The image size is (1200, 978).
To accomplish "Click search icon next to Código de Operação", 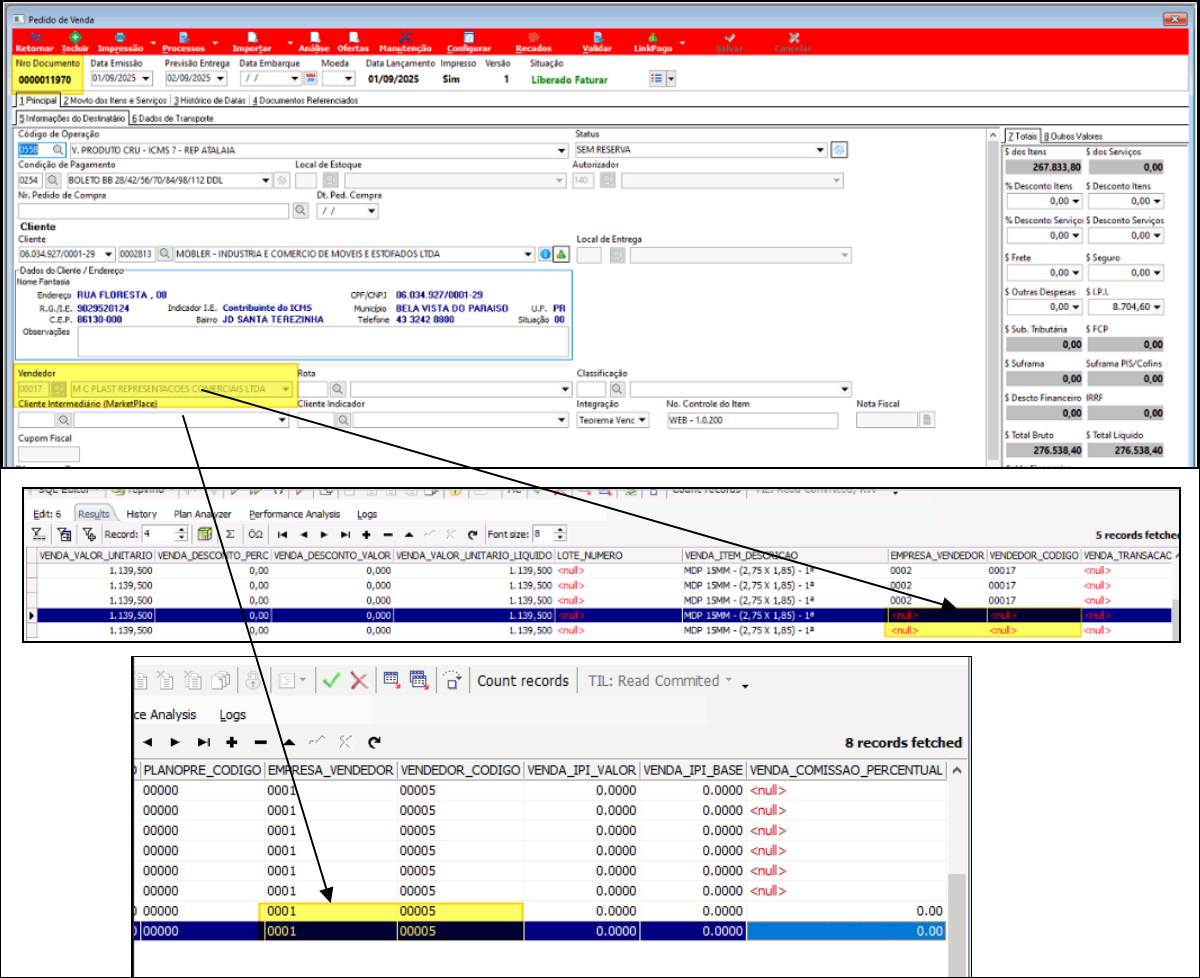I will [58, 150].
